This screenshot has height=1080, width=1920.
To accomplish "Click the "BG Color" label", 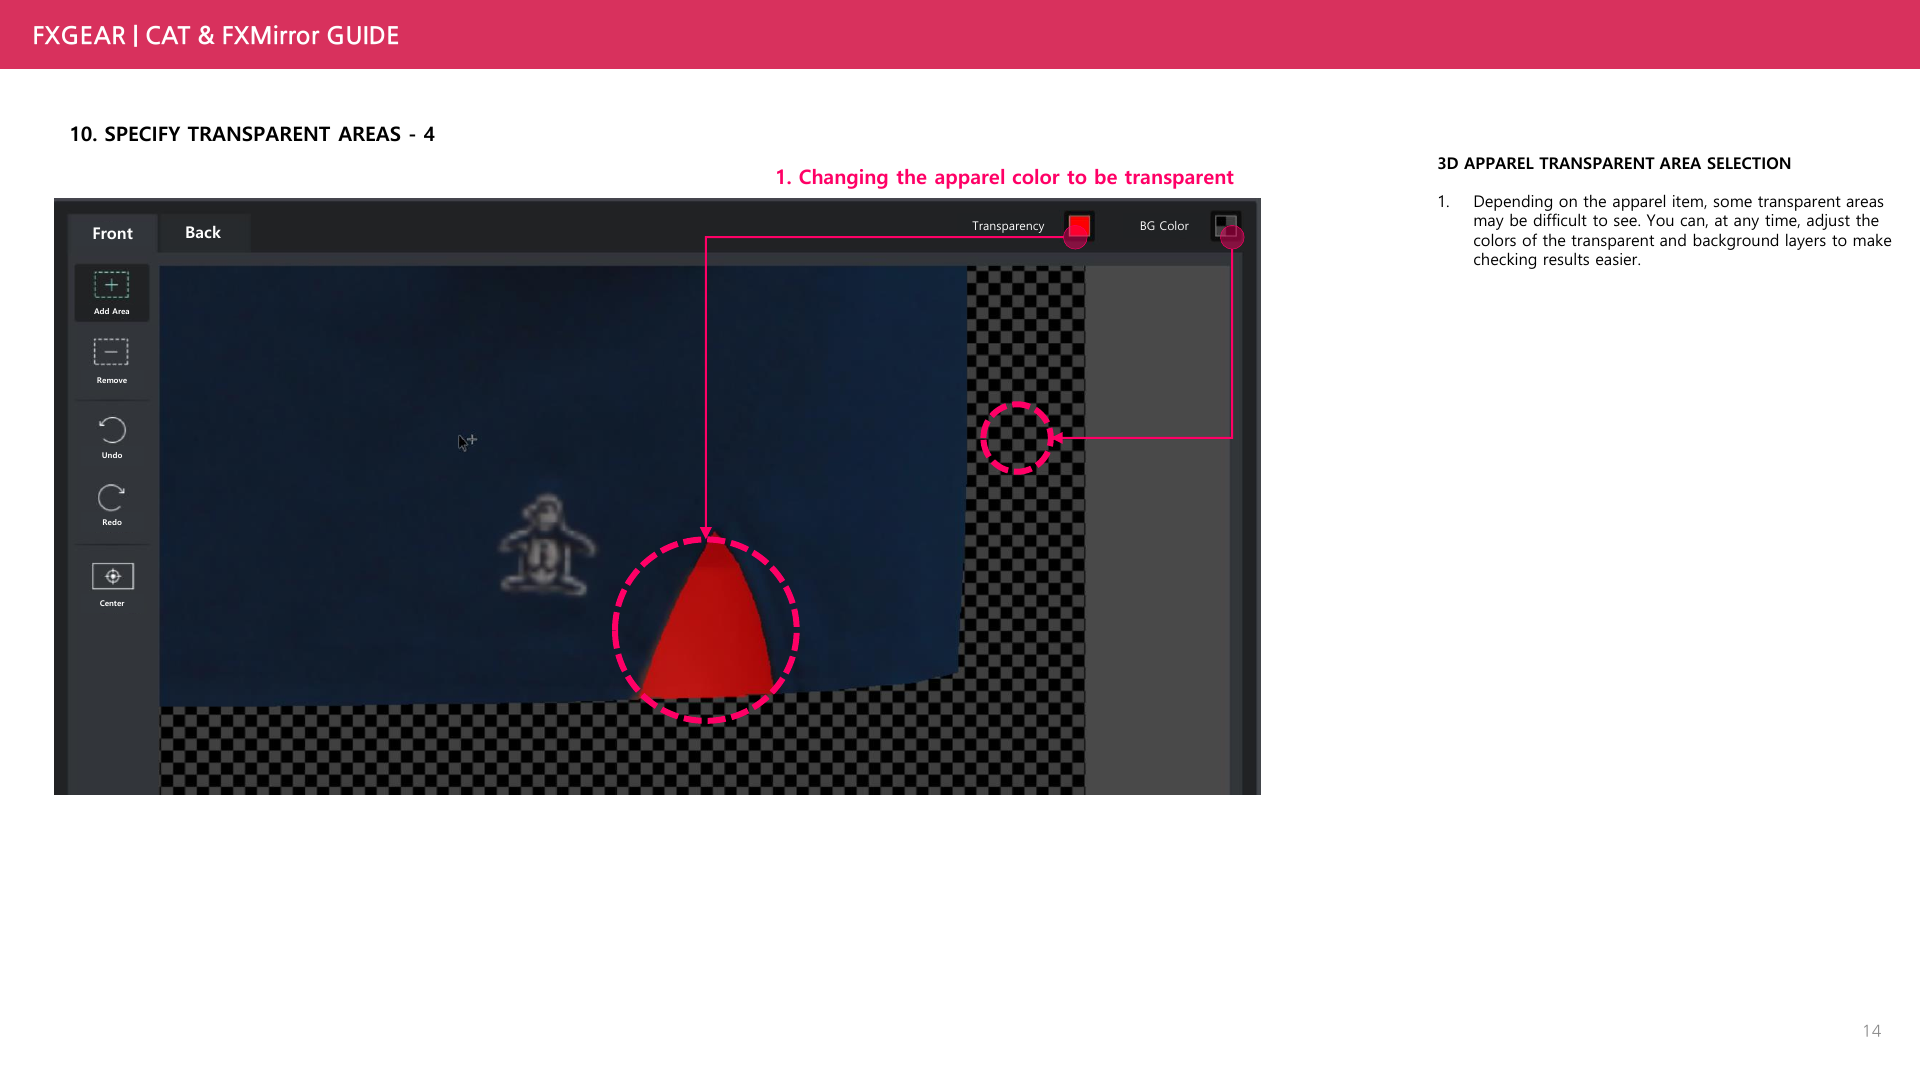I will (1164, 226).
